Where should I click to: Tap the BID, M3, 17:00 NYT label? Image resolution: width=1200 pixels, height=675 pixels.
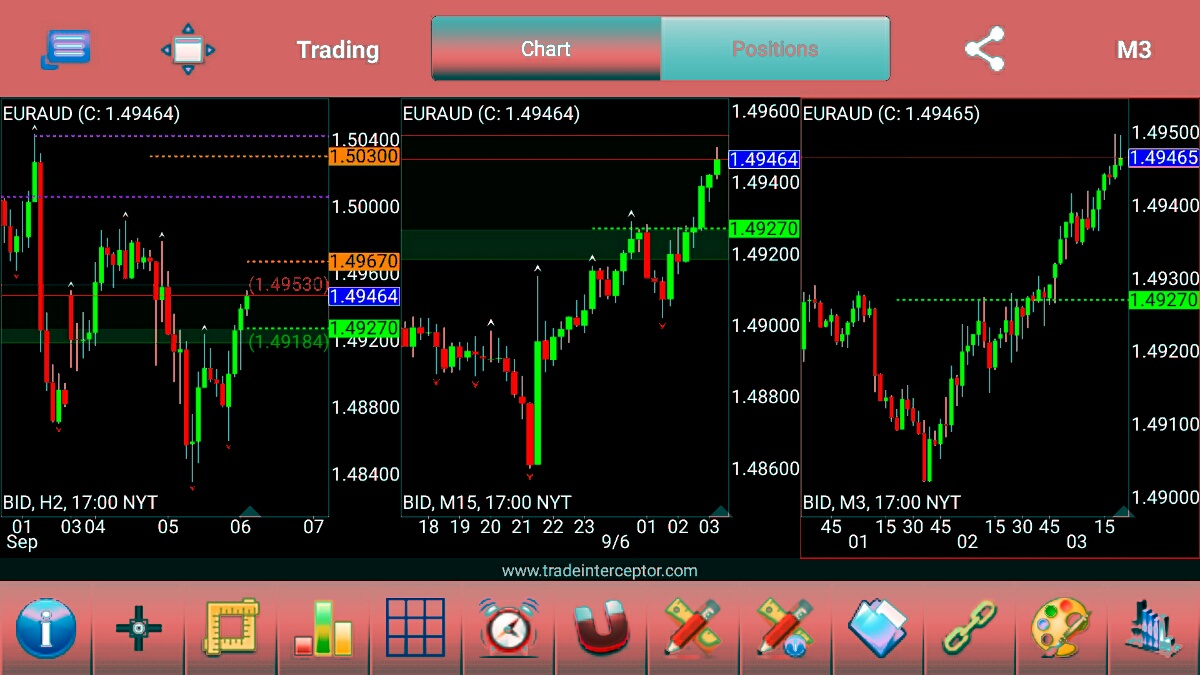coord(882,502)
